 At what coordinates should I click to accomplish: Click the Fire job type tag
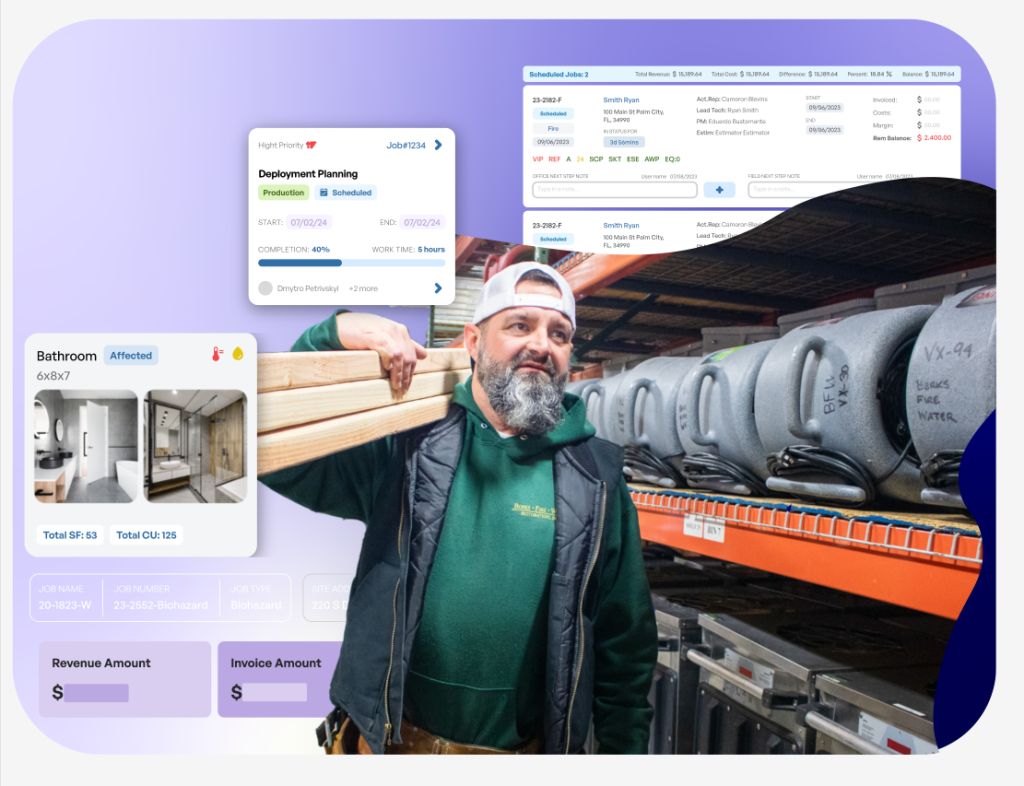pos(553,129)
